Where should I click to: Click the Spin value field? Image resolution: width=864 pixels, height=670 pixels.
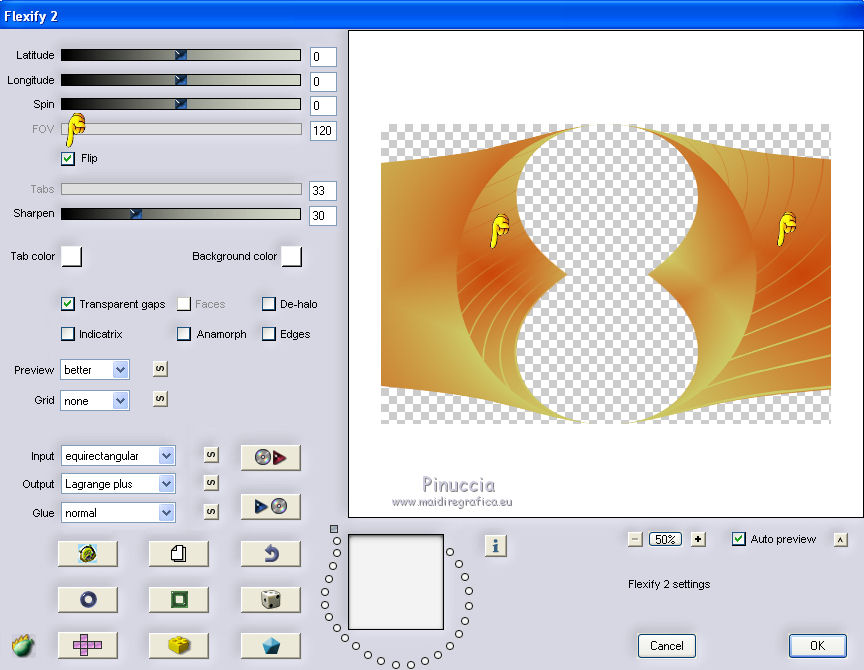pyautogui.click(x=323, y=106)
